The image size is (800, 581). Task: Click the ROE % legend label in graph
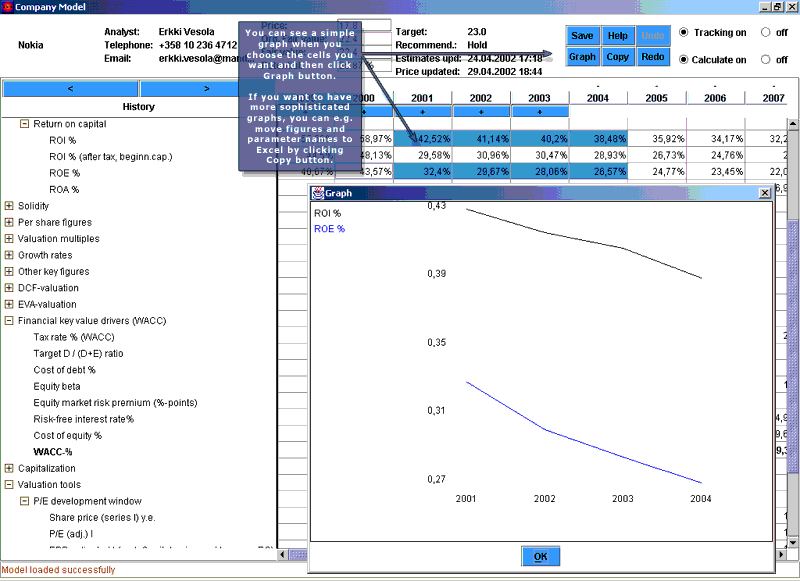click(330, 229)
